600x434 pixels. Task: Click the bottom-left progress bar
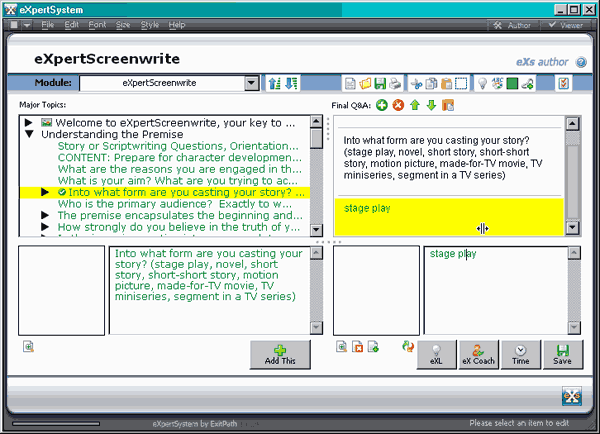[56, 424]
